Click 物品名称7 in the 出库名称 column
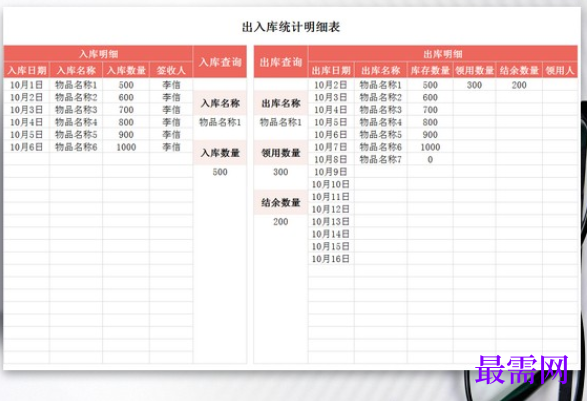This screenshot has width=587, height=401. [x=380, y=160]
